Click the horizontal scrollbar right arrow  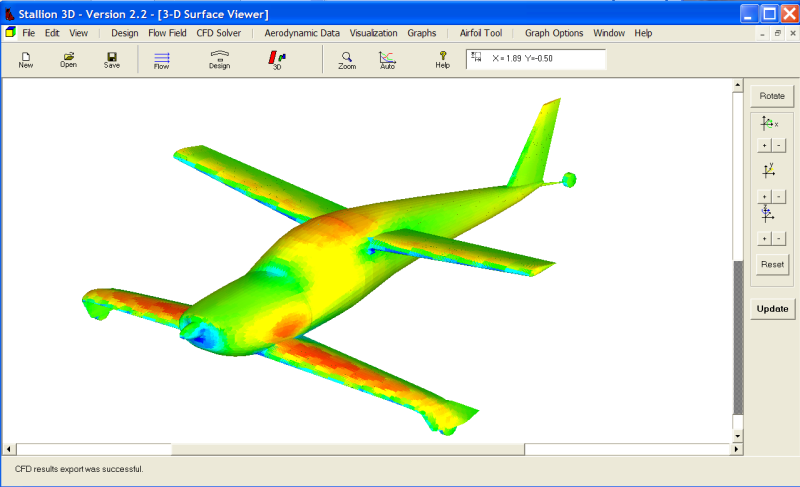[x=736, y=449]
